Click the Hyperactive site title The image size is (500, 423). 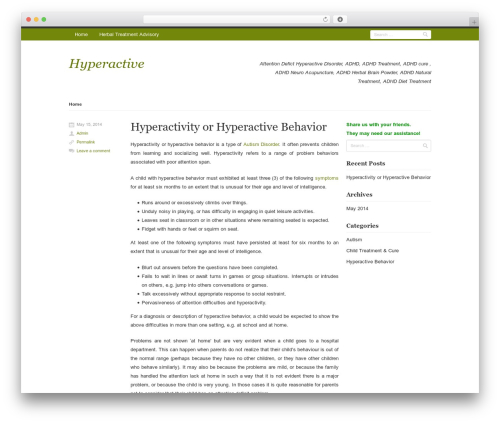tap(107, 64)
